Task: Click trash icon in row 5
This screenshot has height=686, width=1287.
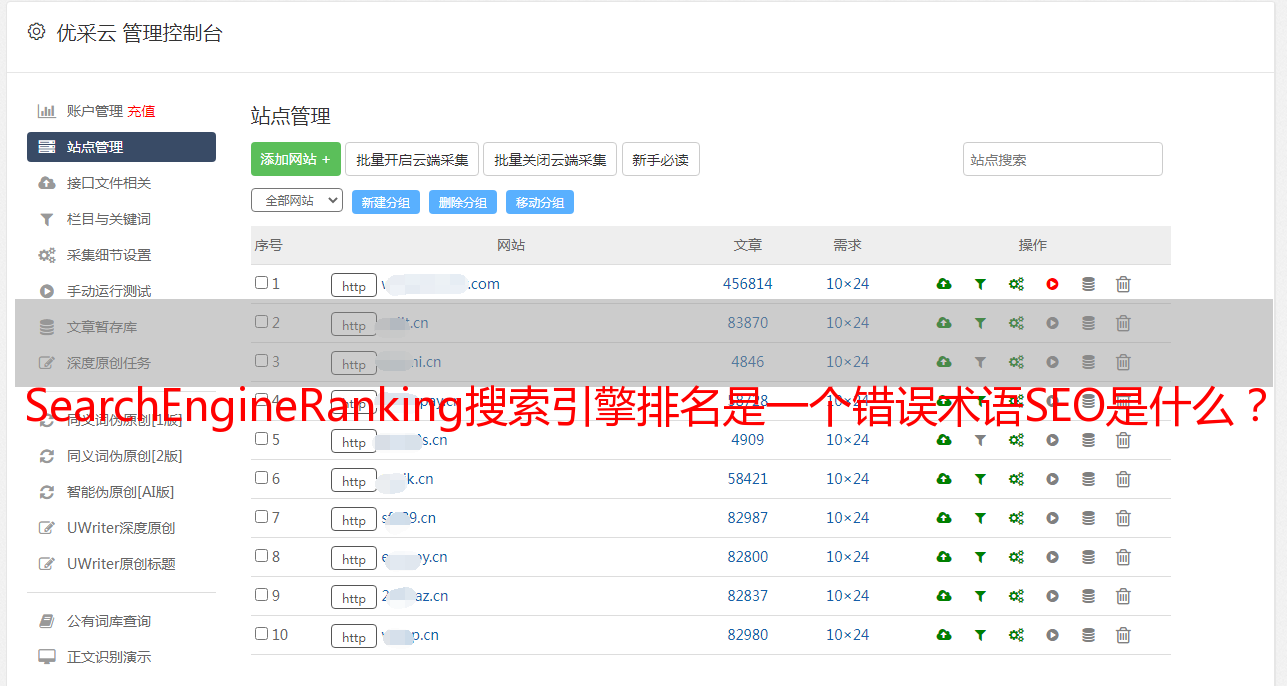Action: click(x=1123, y=440)
